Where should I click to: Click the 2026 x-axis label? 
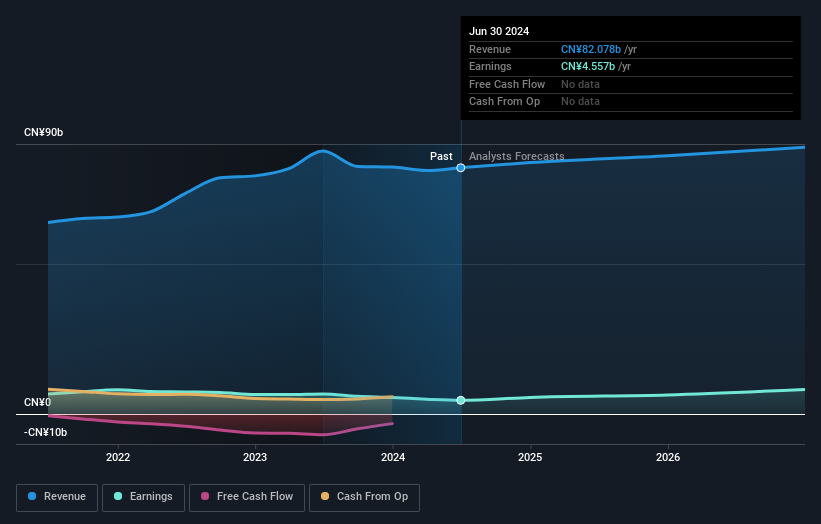click(668, 457)
